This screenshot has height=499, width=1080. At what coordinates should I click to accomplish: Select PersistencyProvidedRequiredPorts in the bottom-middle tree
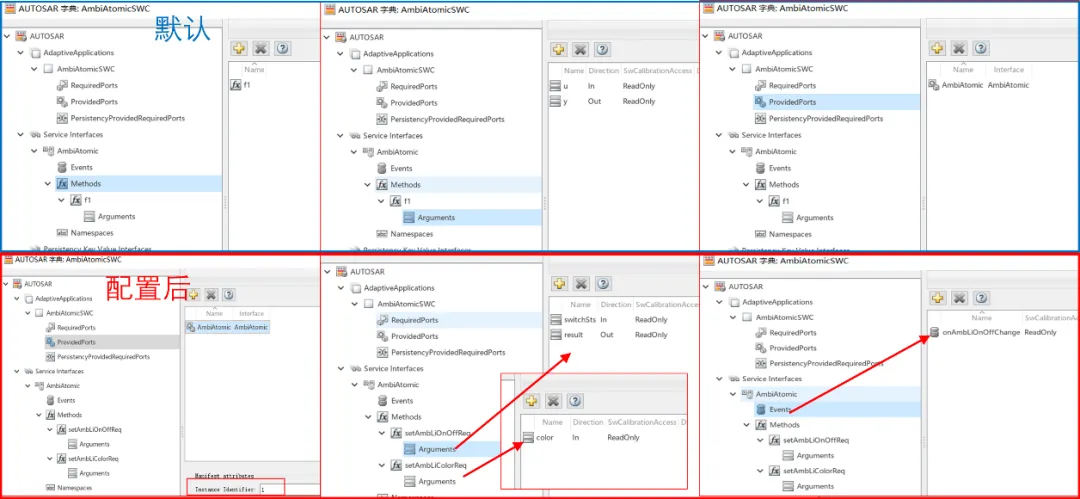click(448, 352)
